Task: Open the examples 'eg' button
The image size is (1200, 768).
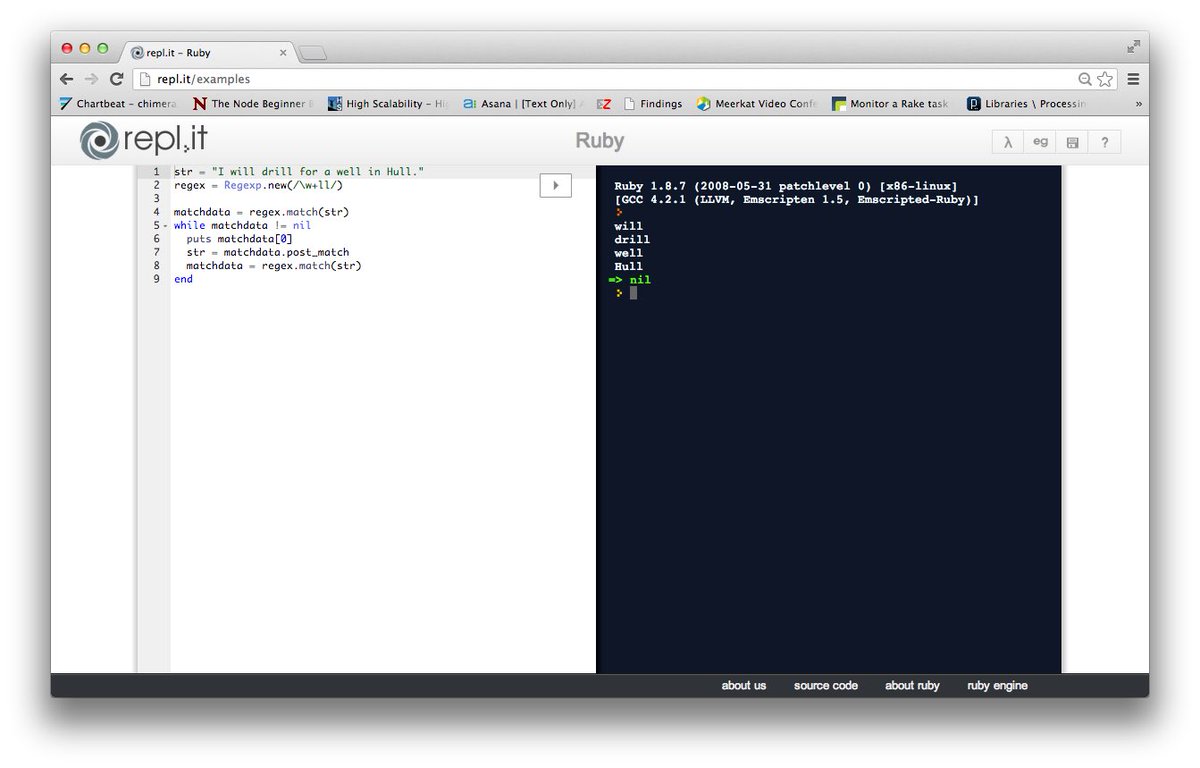Action: (x=1040, y=142)
